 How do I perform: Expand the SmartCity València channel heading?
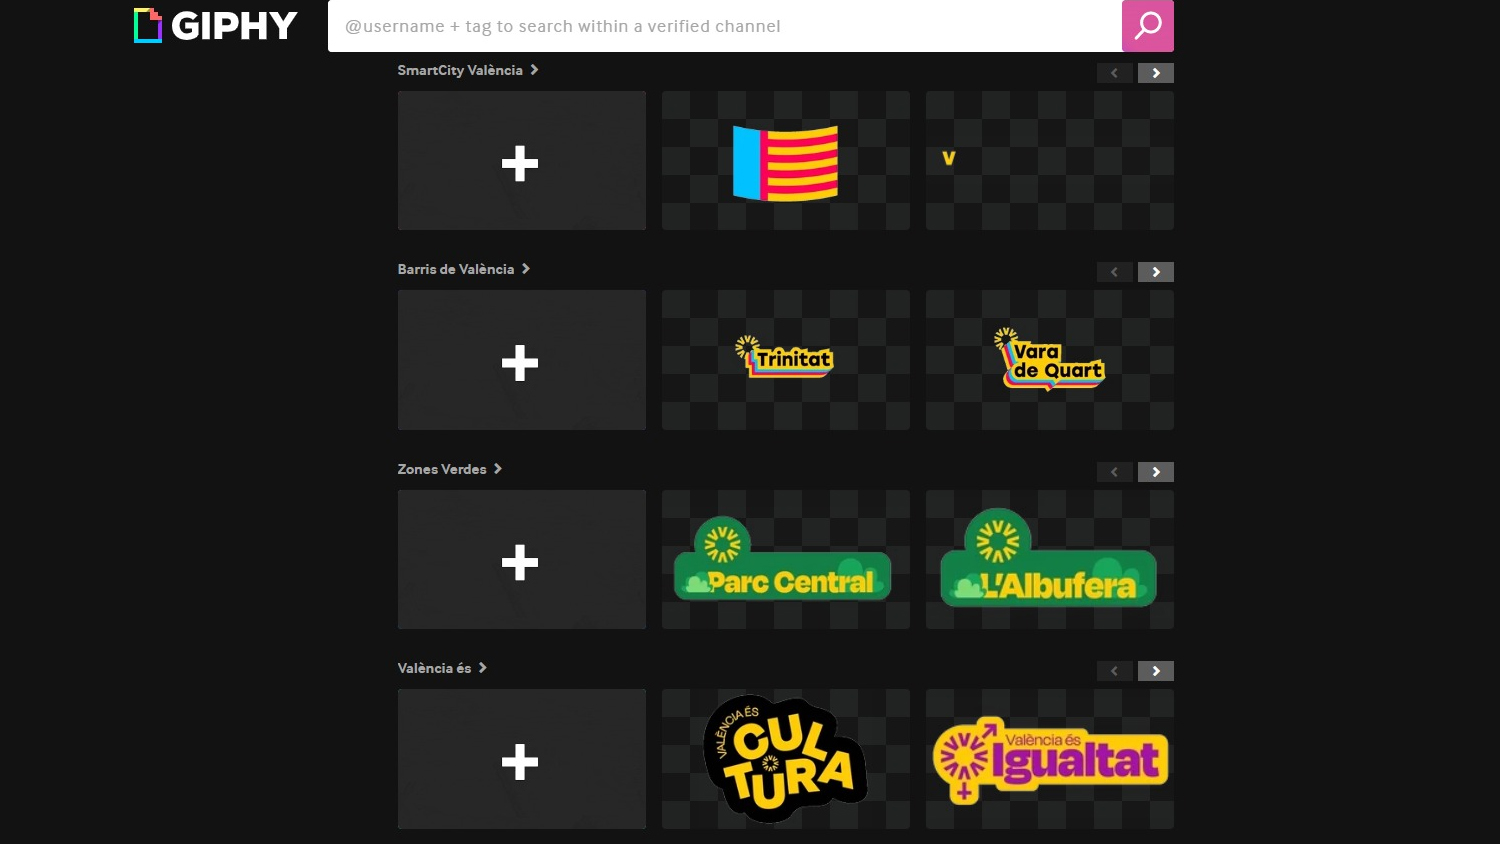[x=468, y=70]
